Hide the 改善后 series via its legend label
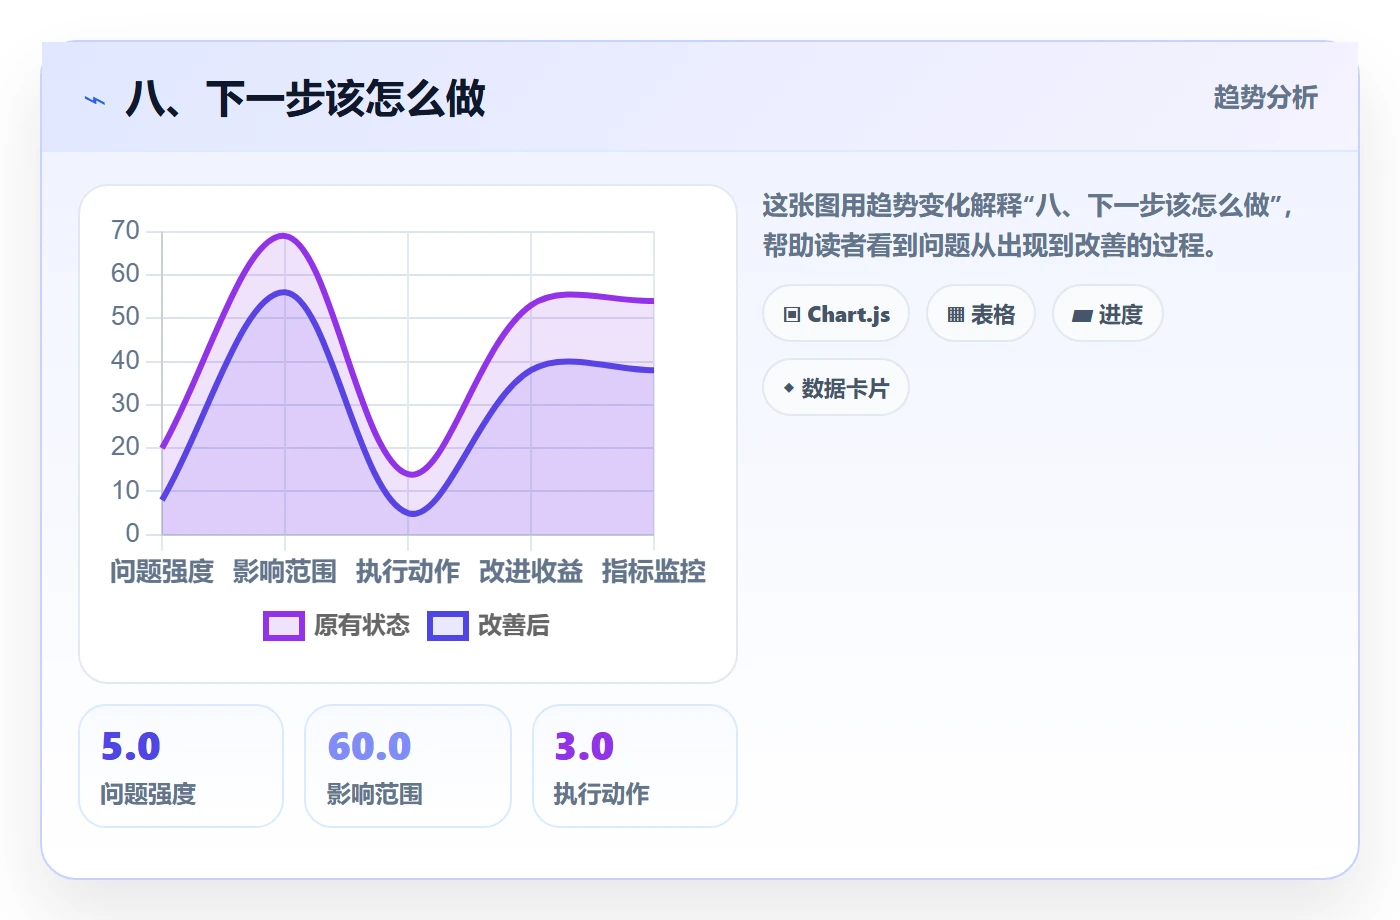 tap(514, 626)
